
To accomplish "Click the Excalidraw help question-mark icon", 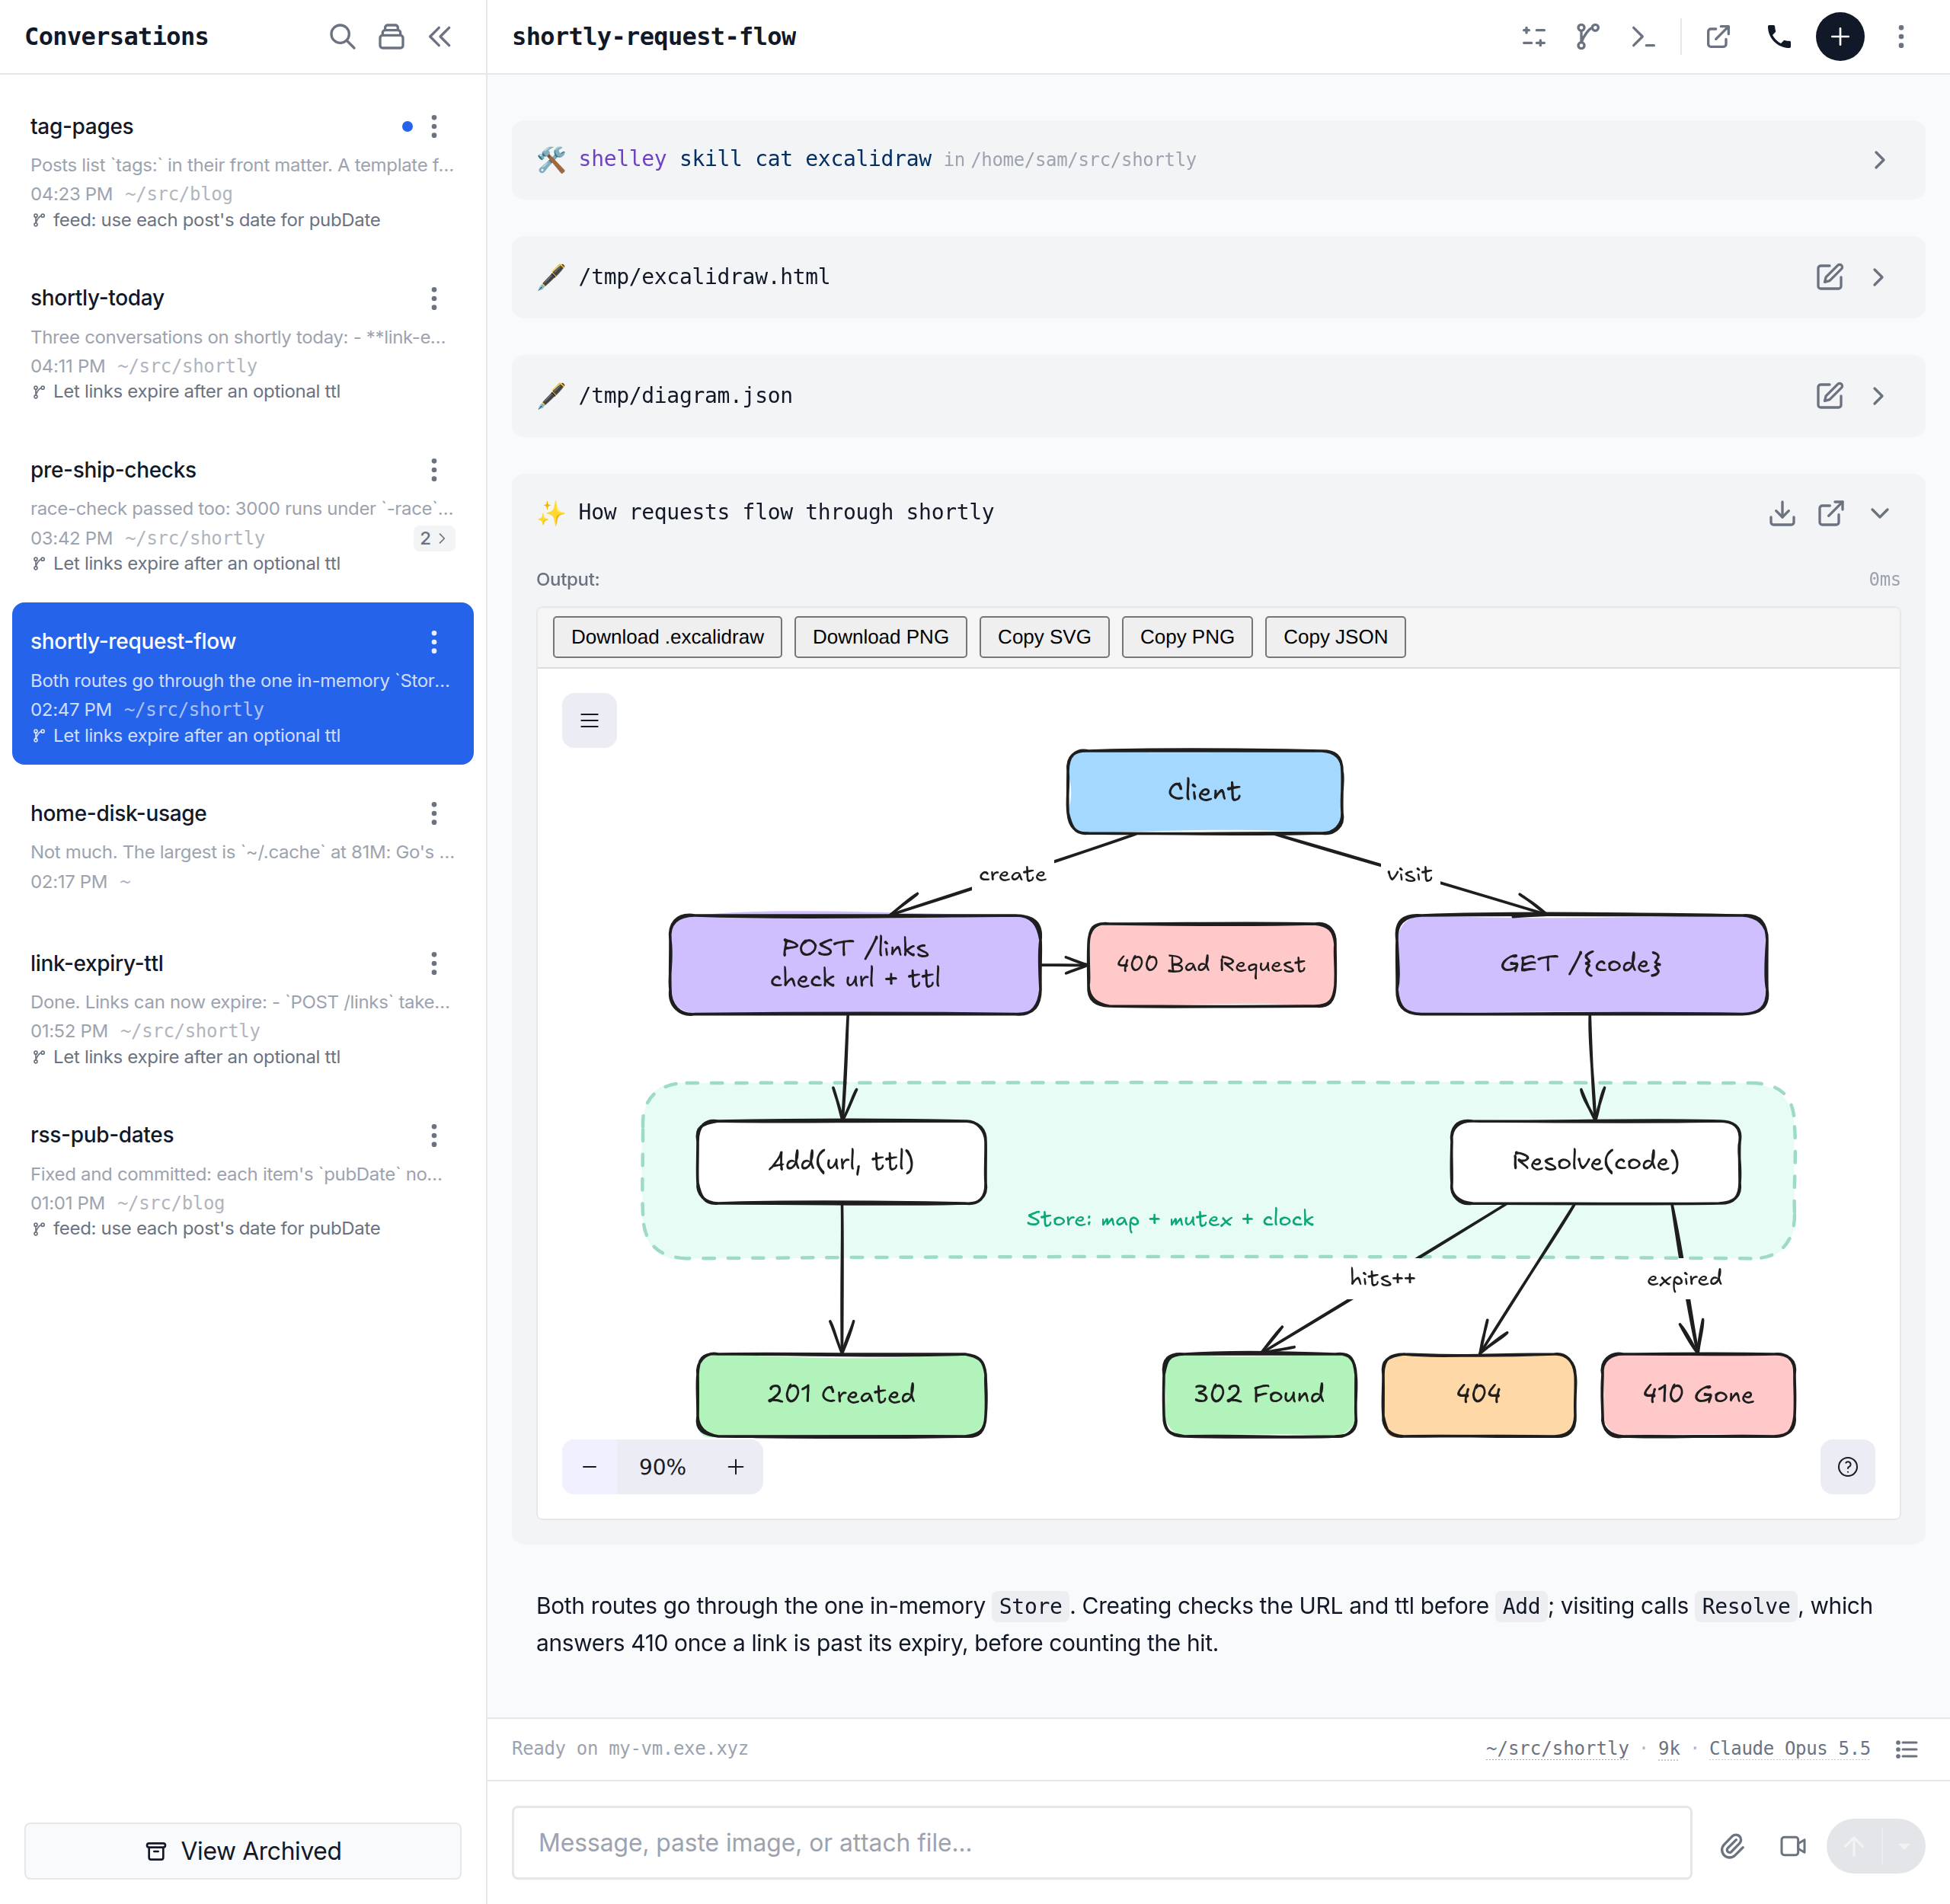I will coord(1847,1467).
